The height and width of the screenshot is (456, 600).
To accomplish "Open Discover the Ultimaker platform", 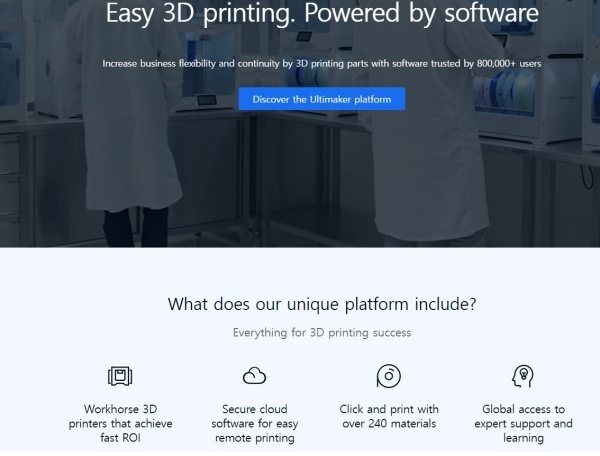I will (x=322, y=99).
